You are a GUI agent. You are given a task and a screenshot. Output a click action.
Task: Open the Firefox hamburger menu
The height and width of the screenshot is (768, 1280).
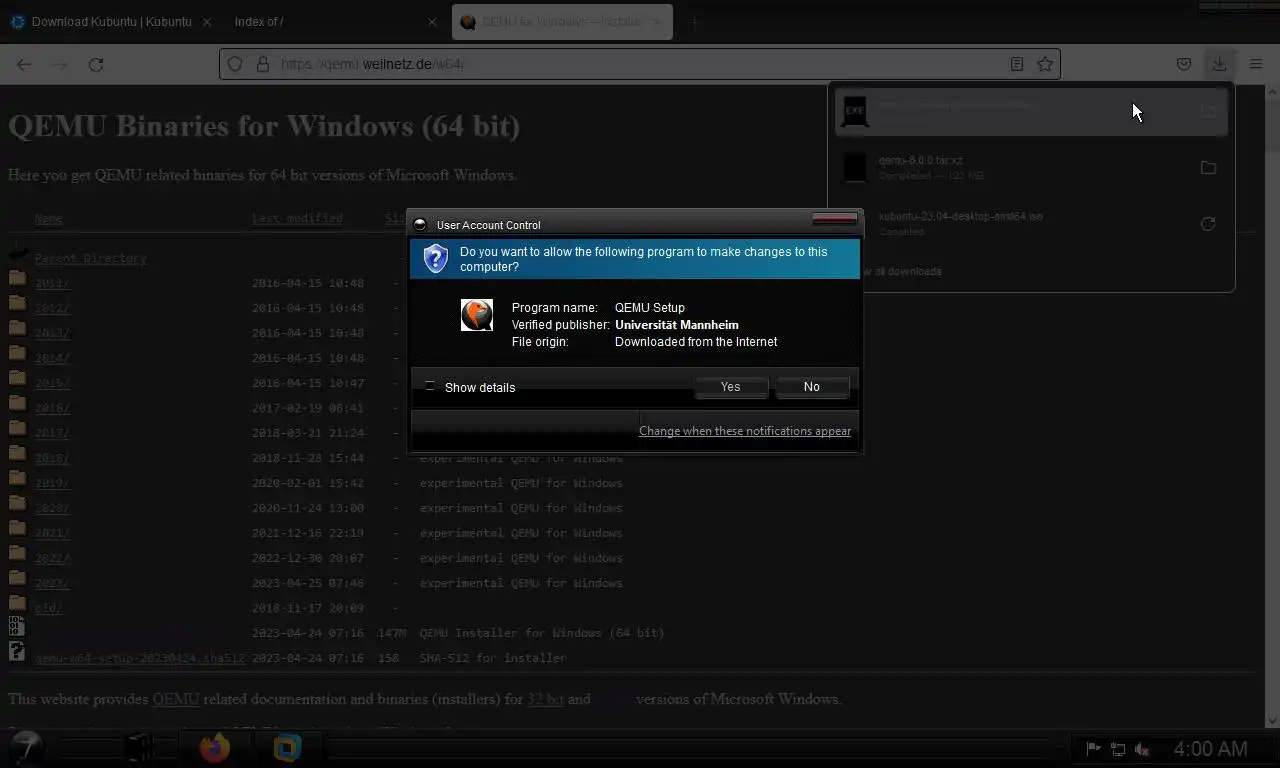pyautogui.click(x=1256, y=64)
